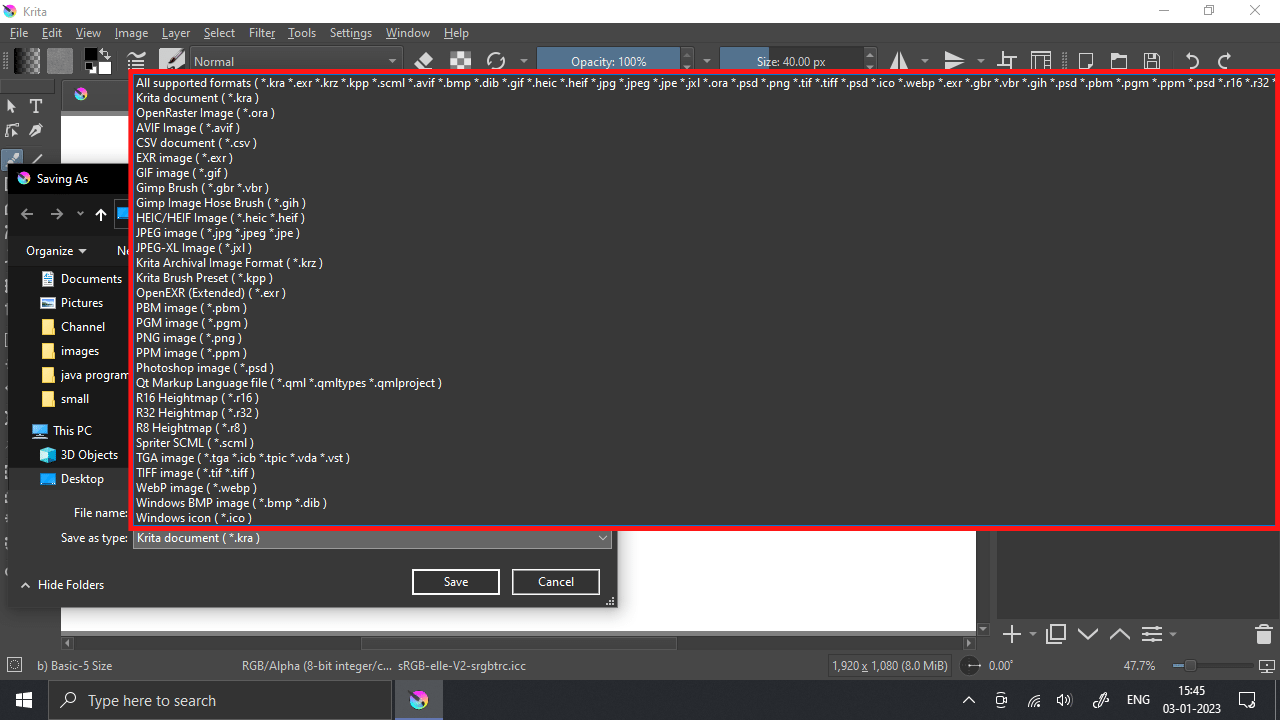Open layer properties sliders icon
The height and width of the screenshot is (720, 1280).
[x=1152, y=634]
